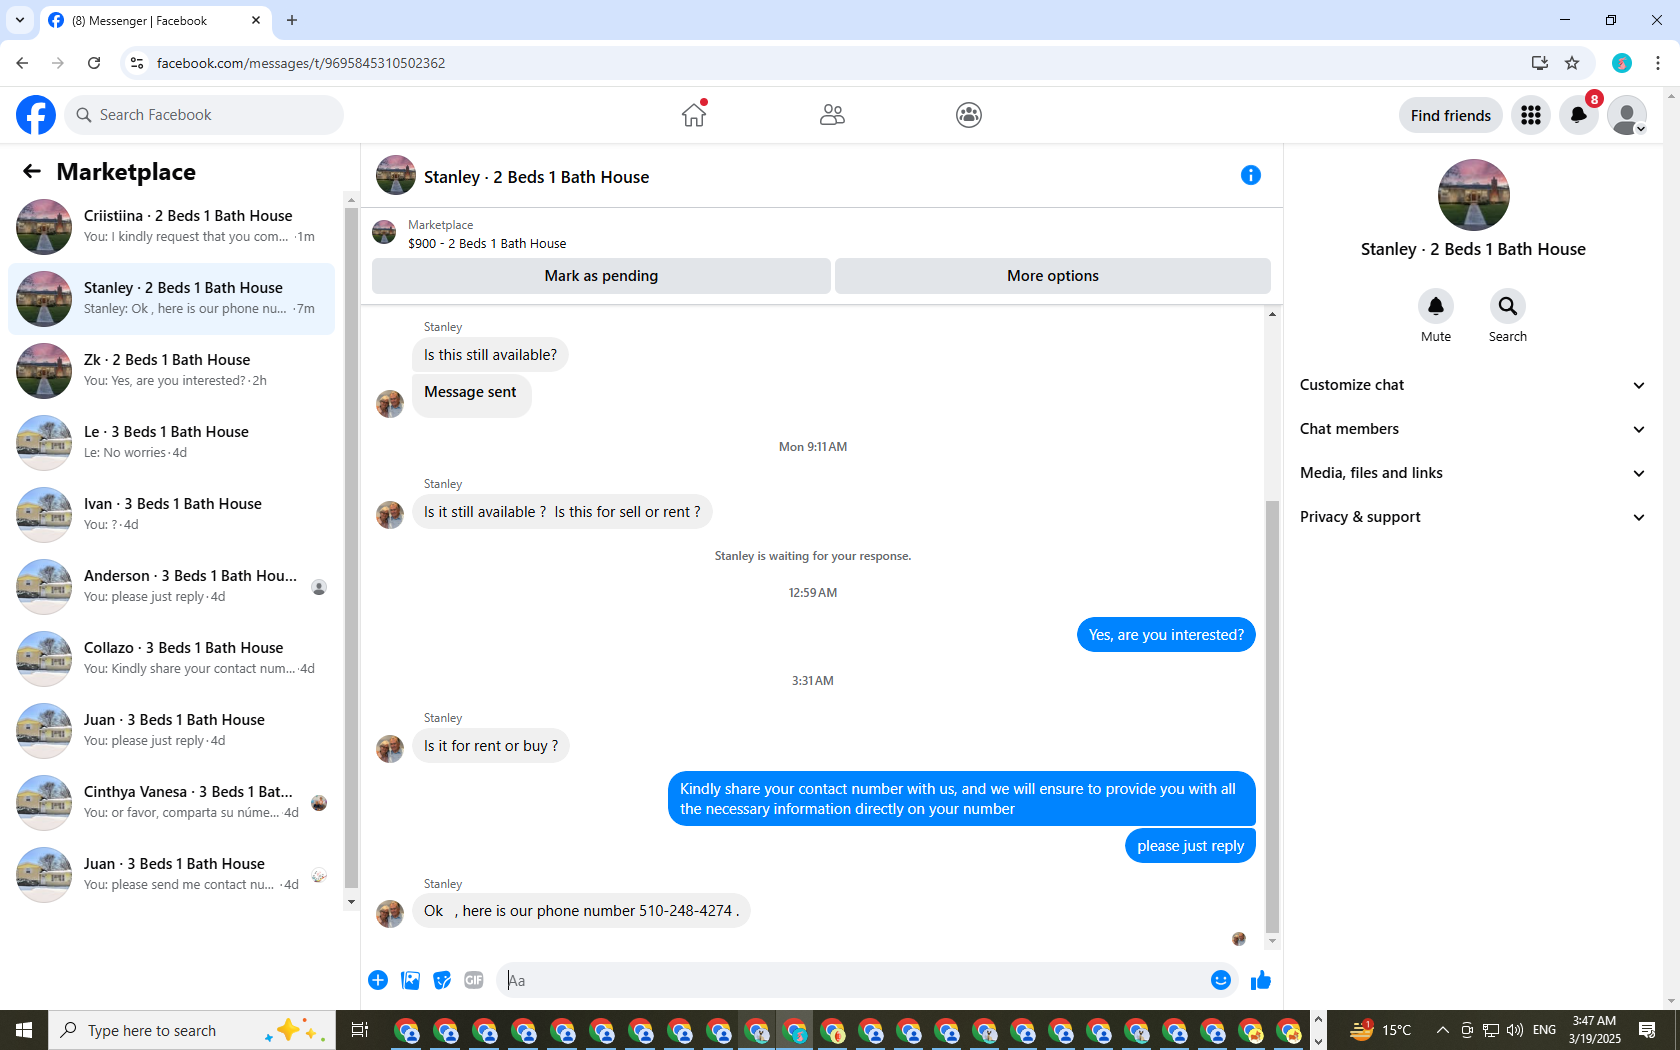The height and width of the screenshot is (1050, 1680).
Task: Send a thumbs-up like
Action: coord(1261,980)
